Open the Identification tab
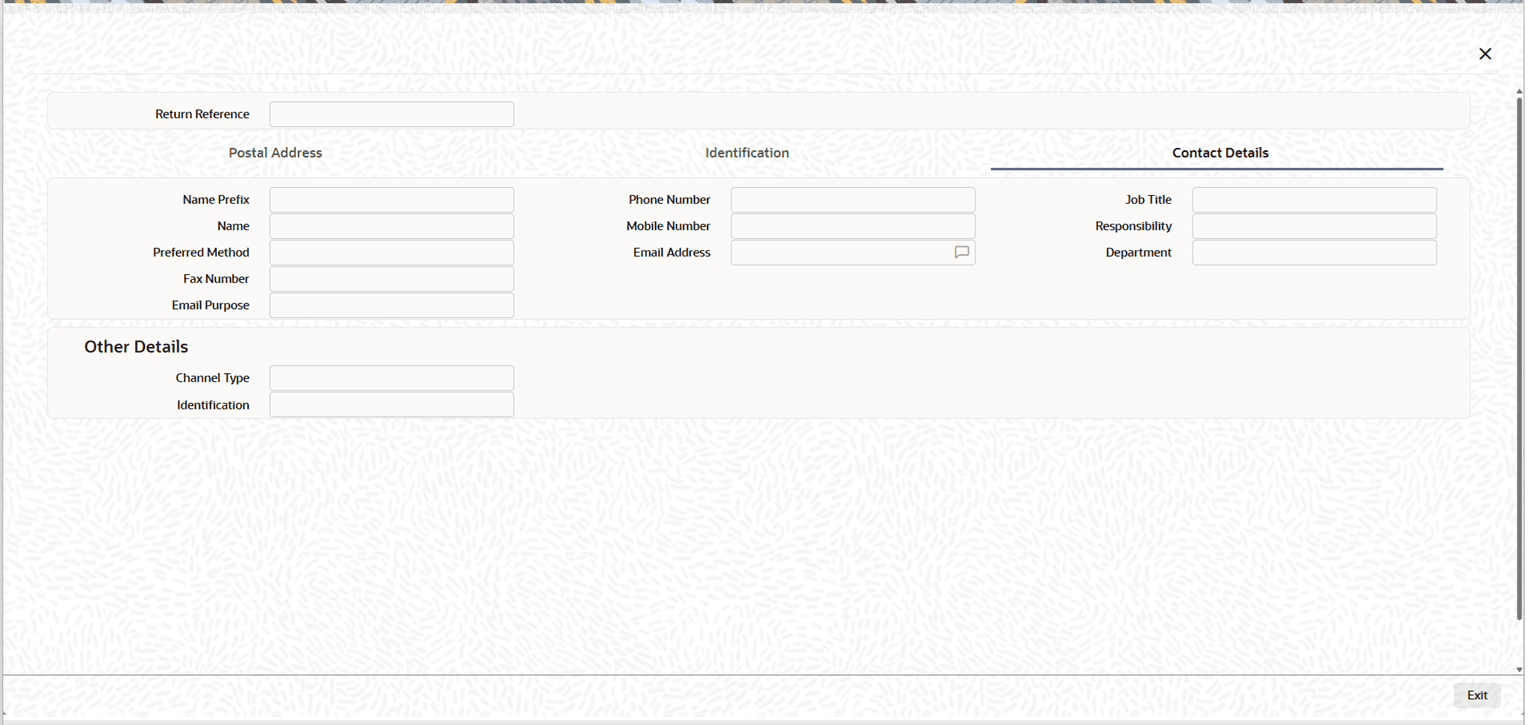This screenshot has width=1528, height=725. (x=747, y=153)
